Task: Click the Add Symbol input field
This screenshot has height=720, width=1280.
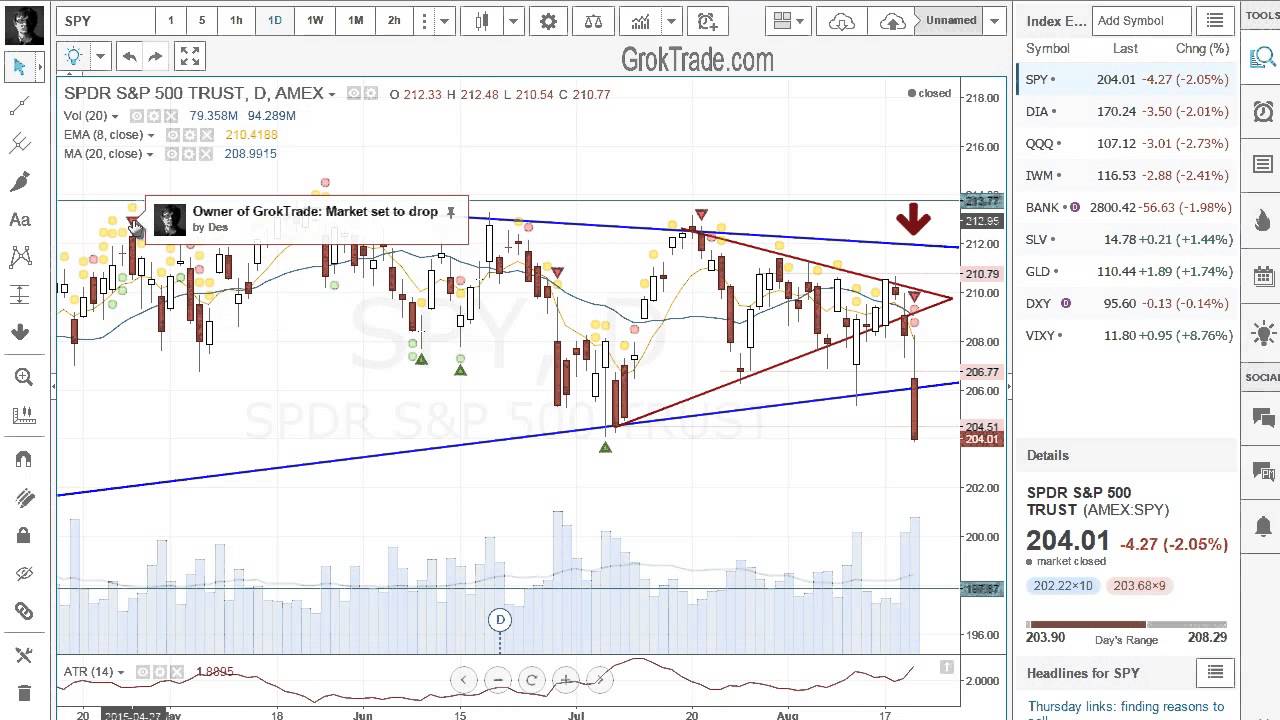Action: click(1141, 20)
